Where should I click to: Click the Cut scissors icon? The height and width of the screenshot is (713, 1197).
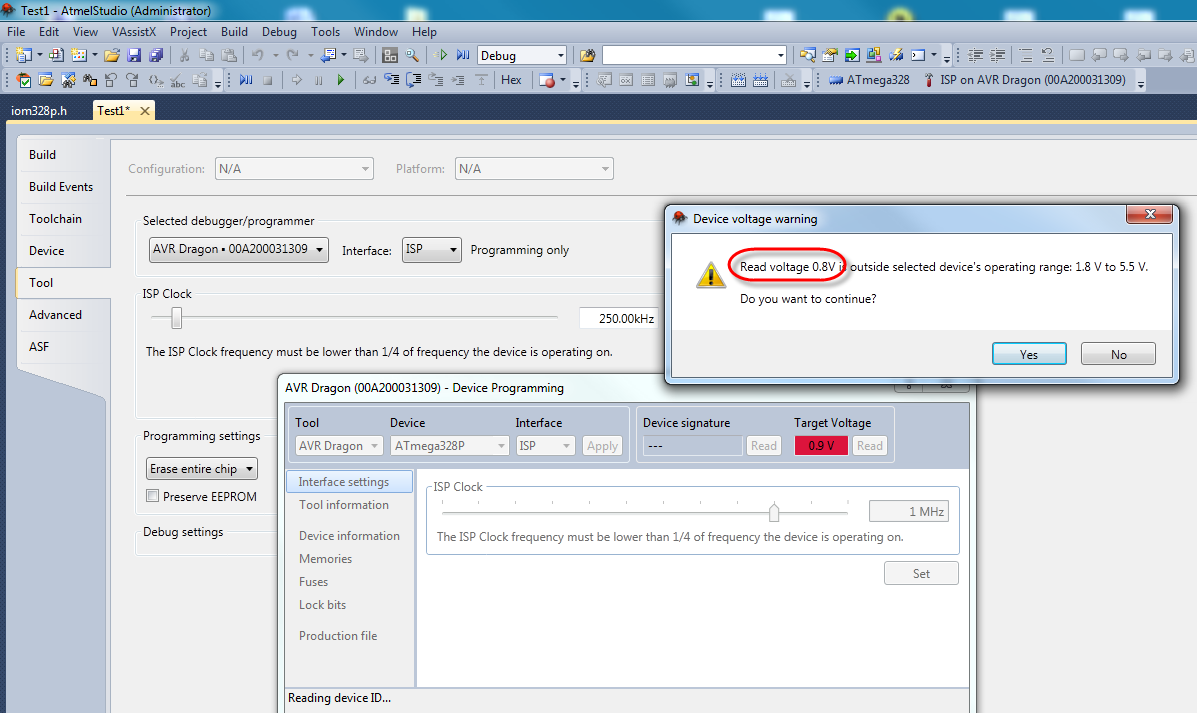(x=184, y=55)
